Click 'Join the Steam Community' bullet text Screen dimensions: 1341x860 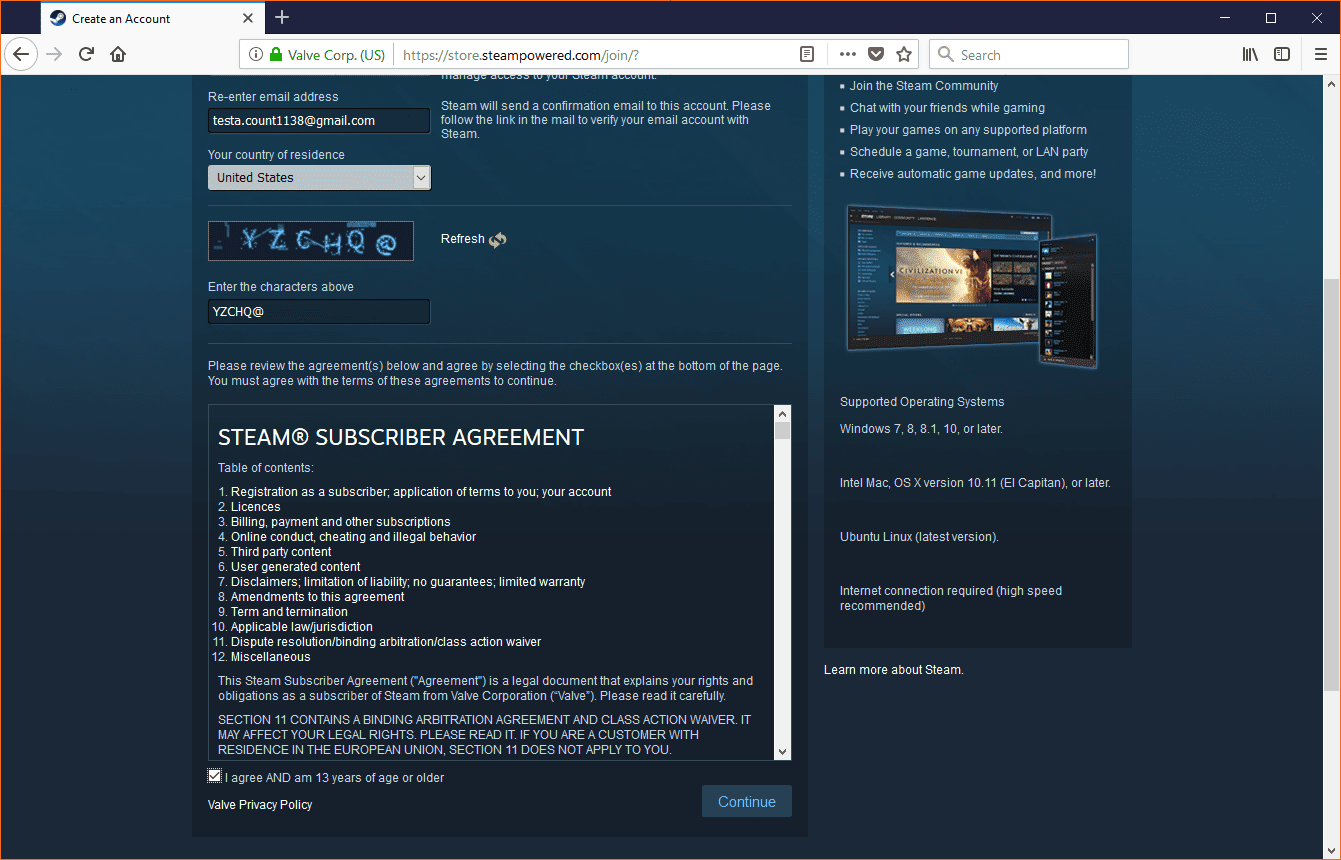924,86
